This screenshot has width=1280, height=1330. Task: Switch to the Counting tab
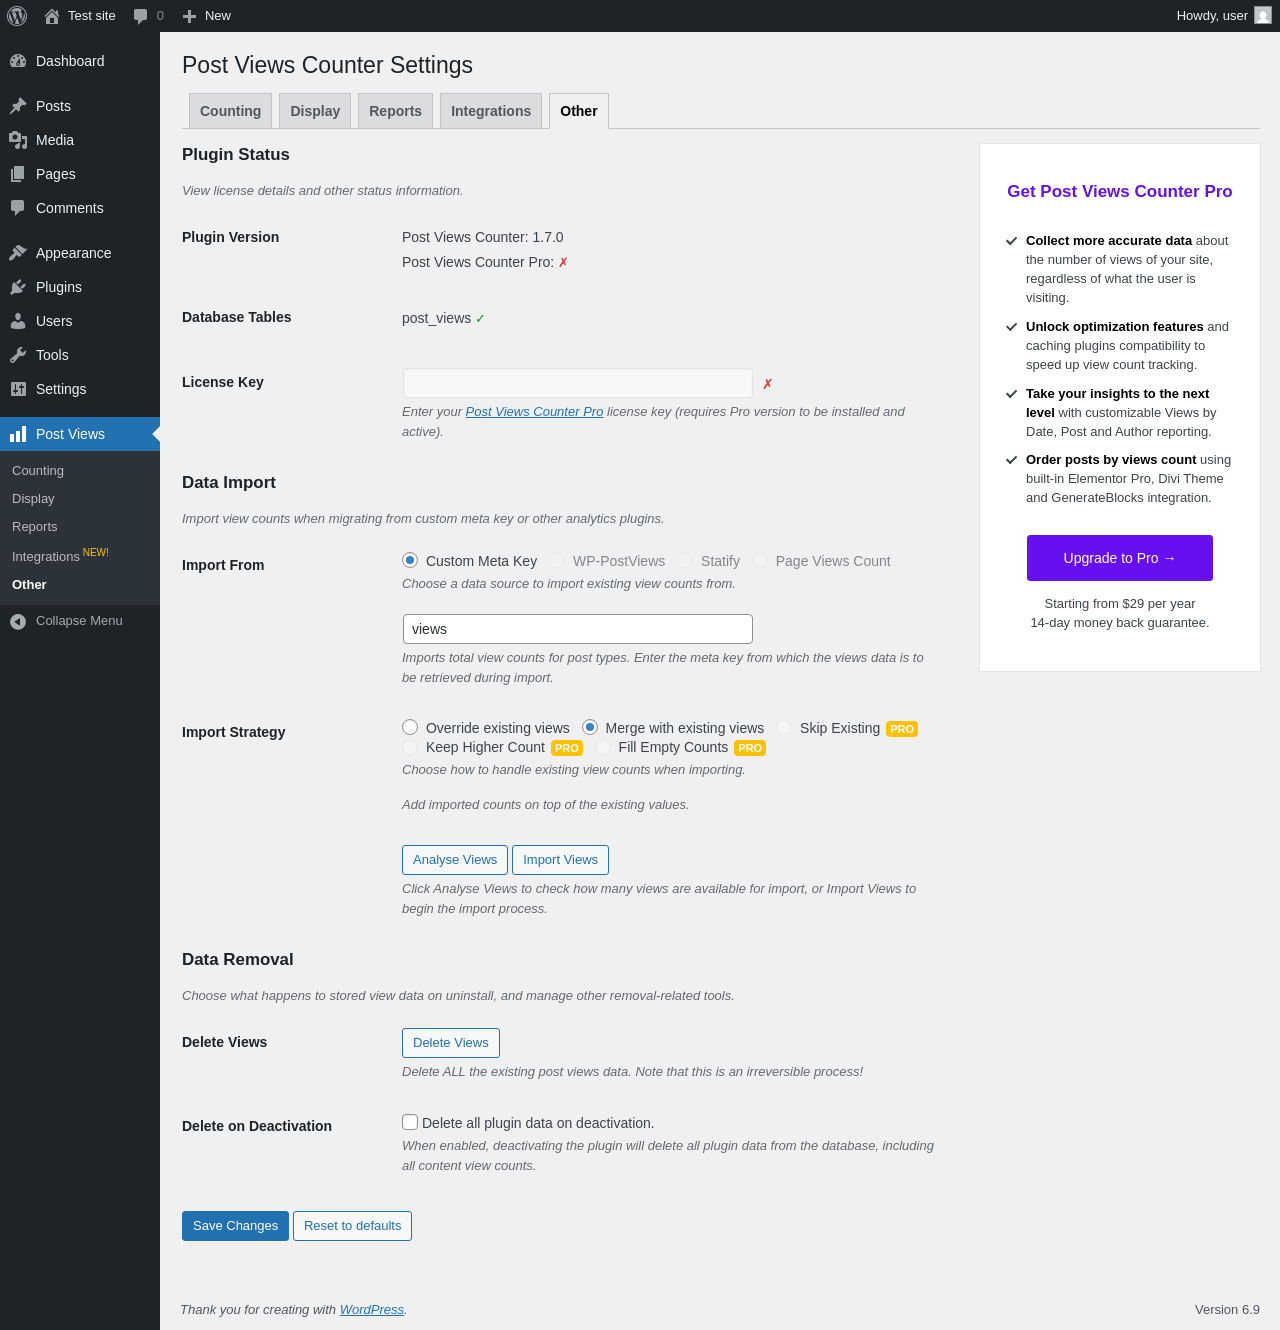pyautogui.click(x=230, y=111)
